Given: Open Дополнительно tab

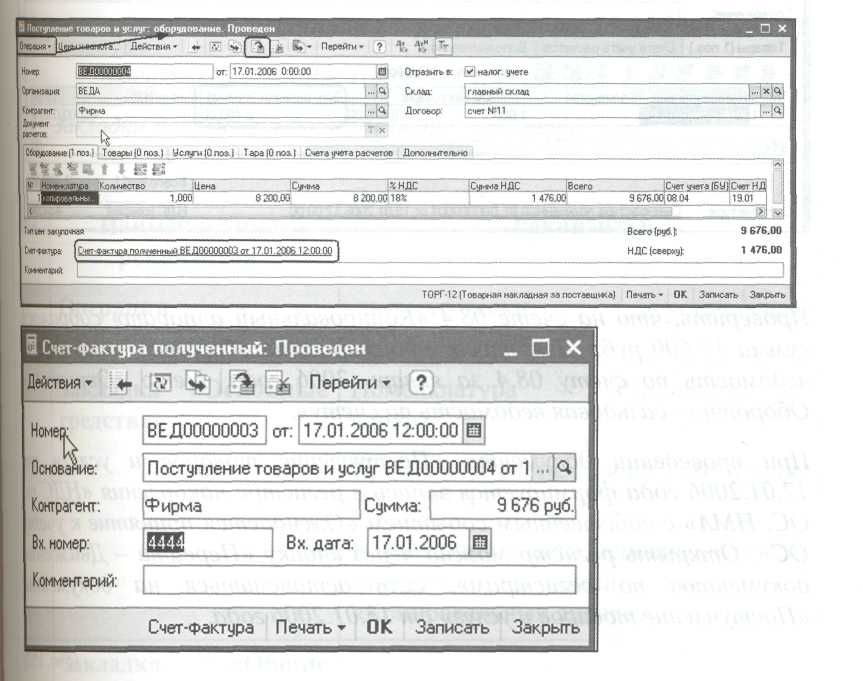Looking at the screenshot, I should [435, 153].
